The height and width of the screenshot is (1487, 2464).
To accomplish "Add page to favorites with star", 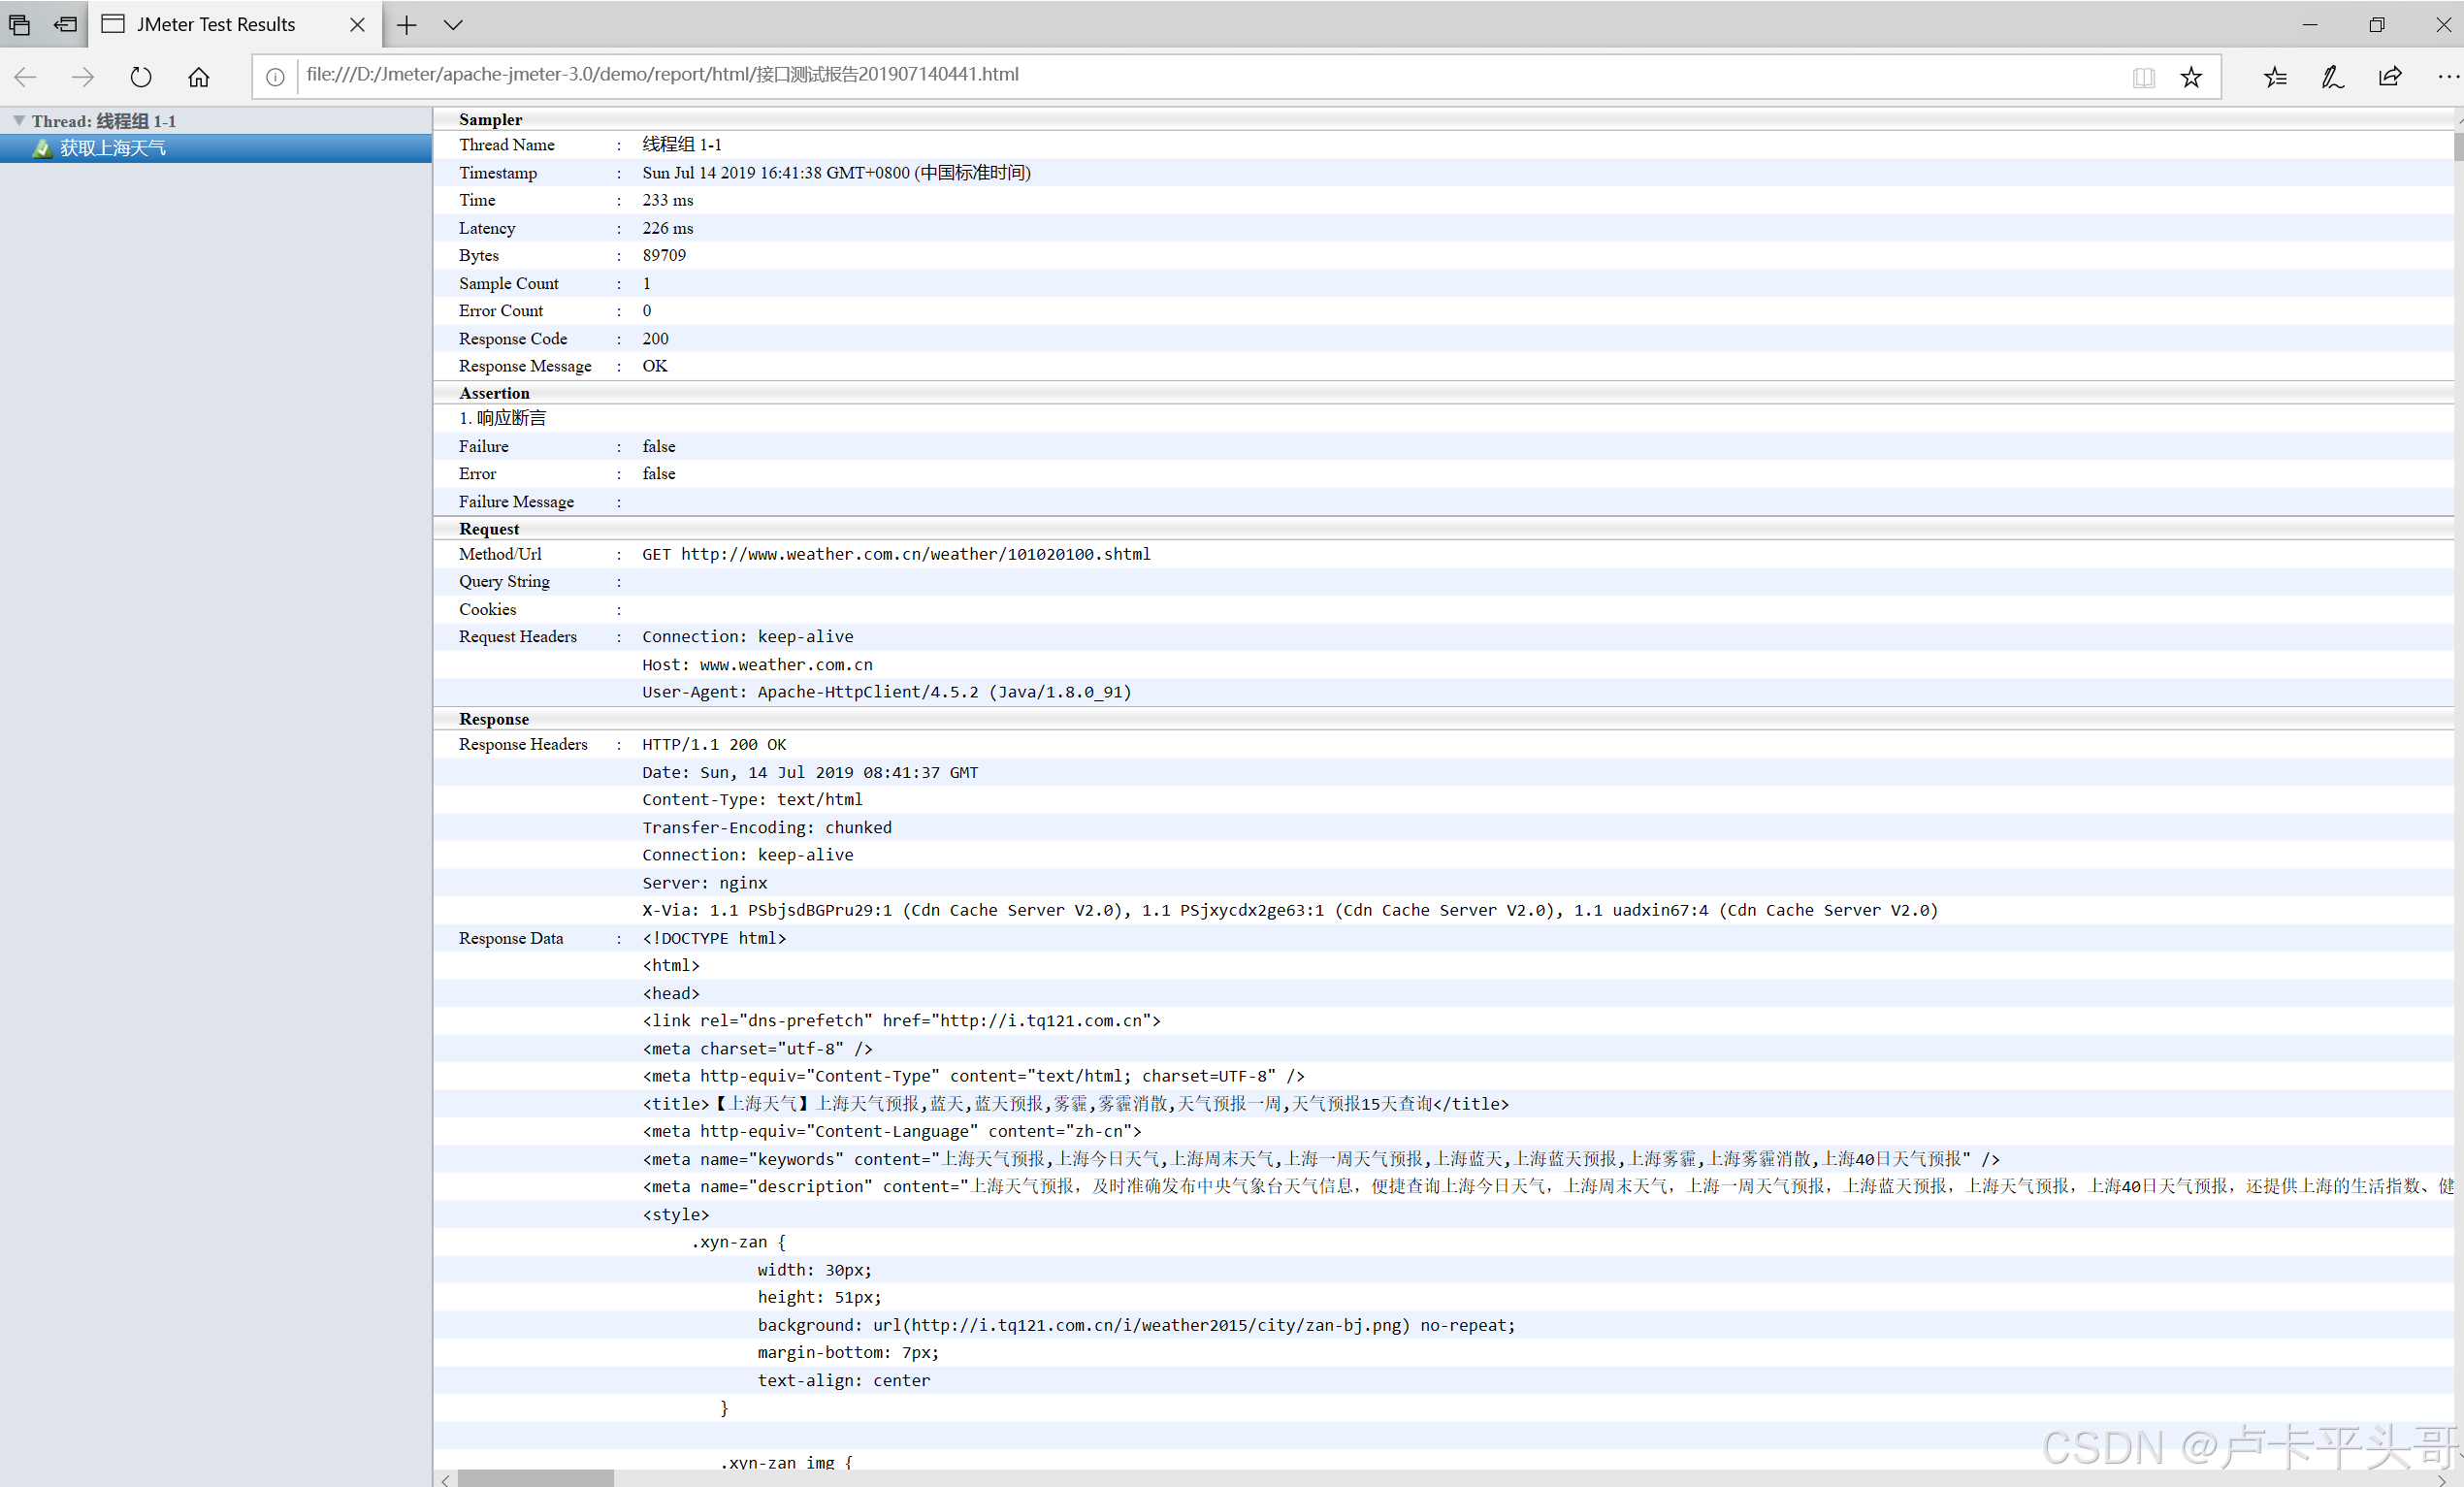I will click(2191, 77).
